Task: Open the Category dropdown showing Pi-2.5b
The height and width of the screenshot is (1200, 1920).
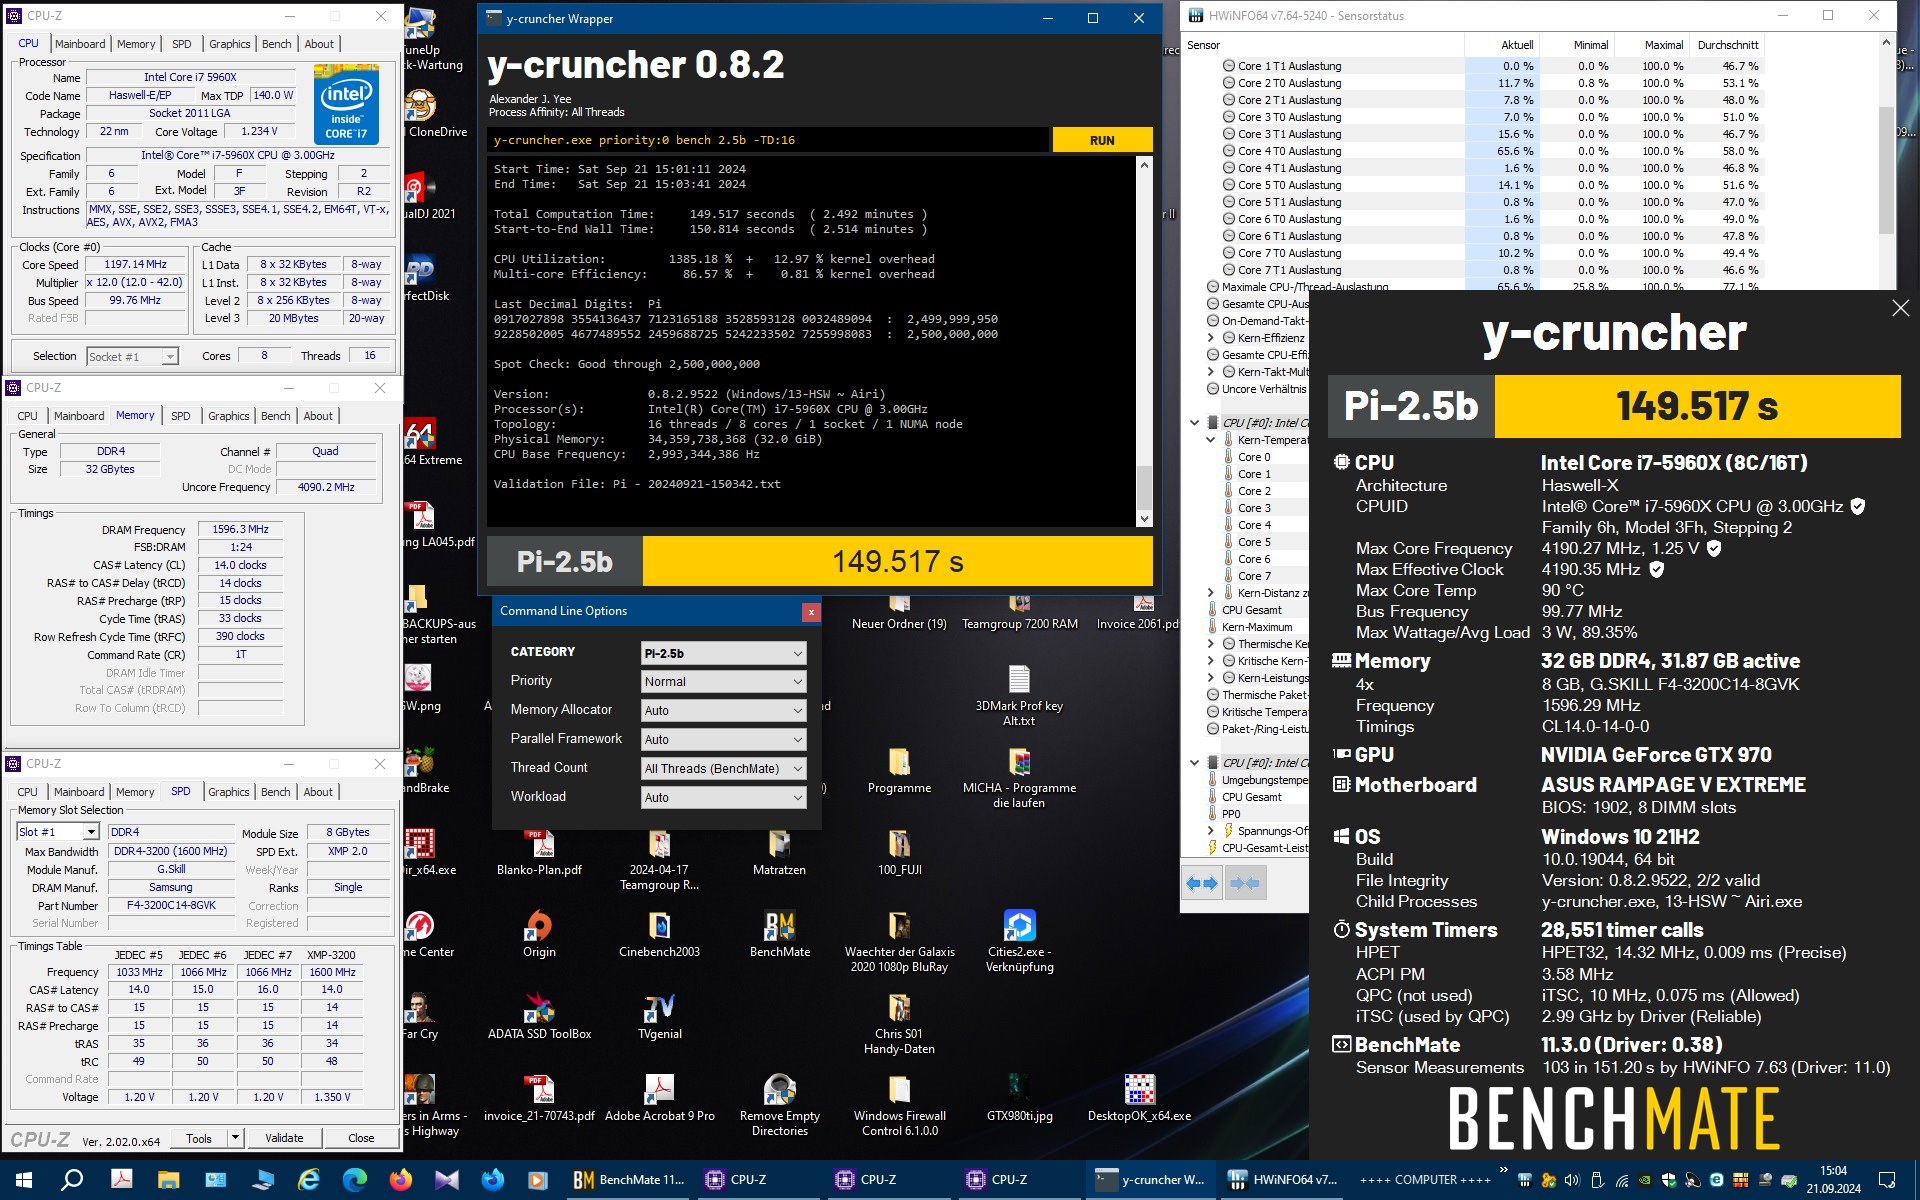Action: [x=723, y=653]
